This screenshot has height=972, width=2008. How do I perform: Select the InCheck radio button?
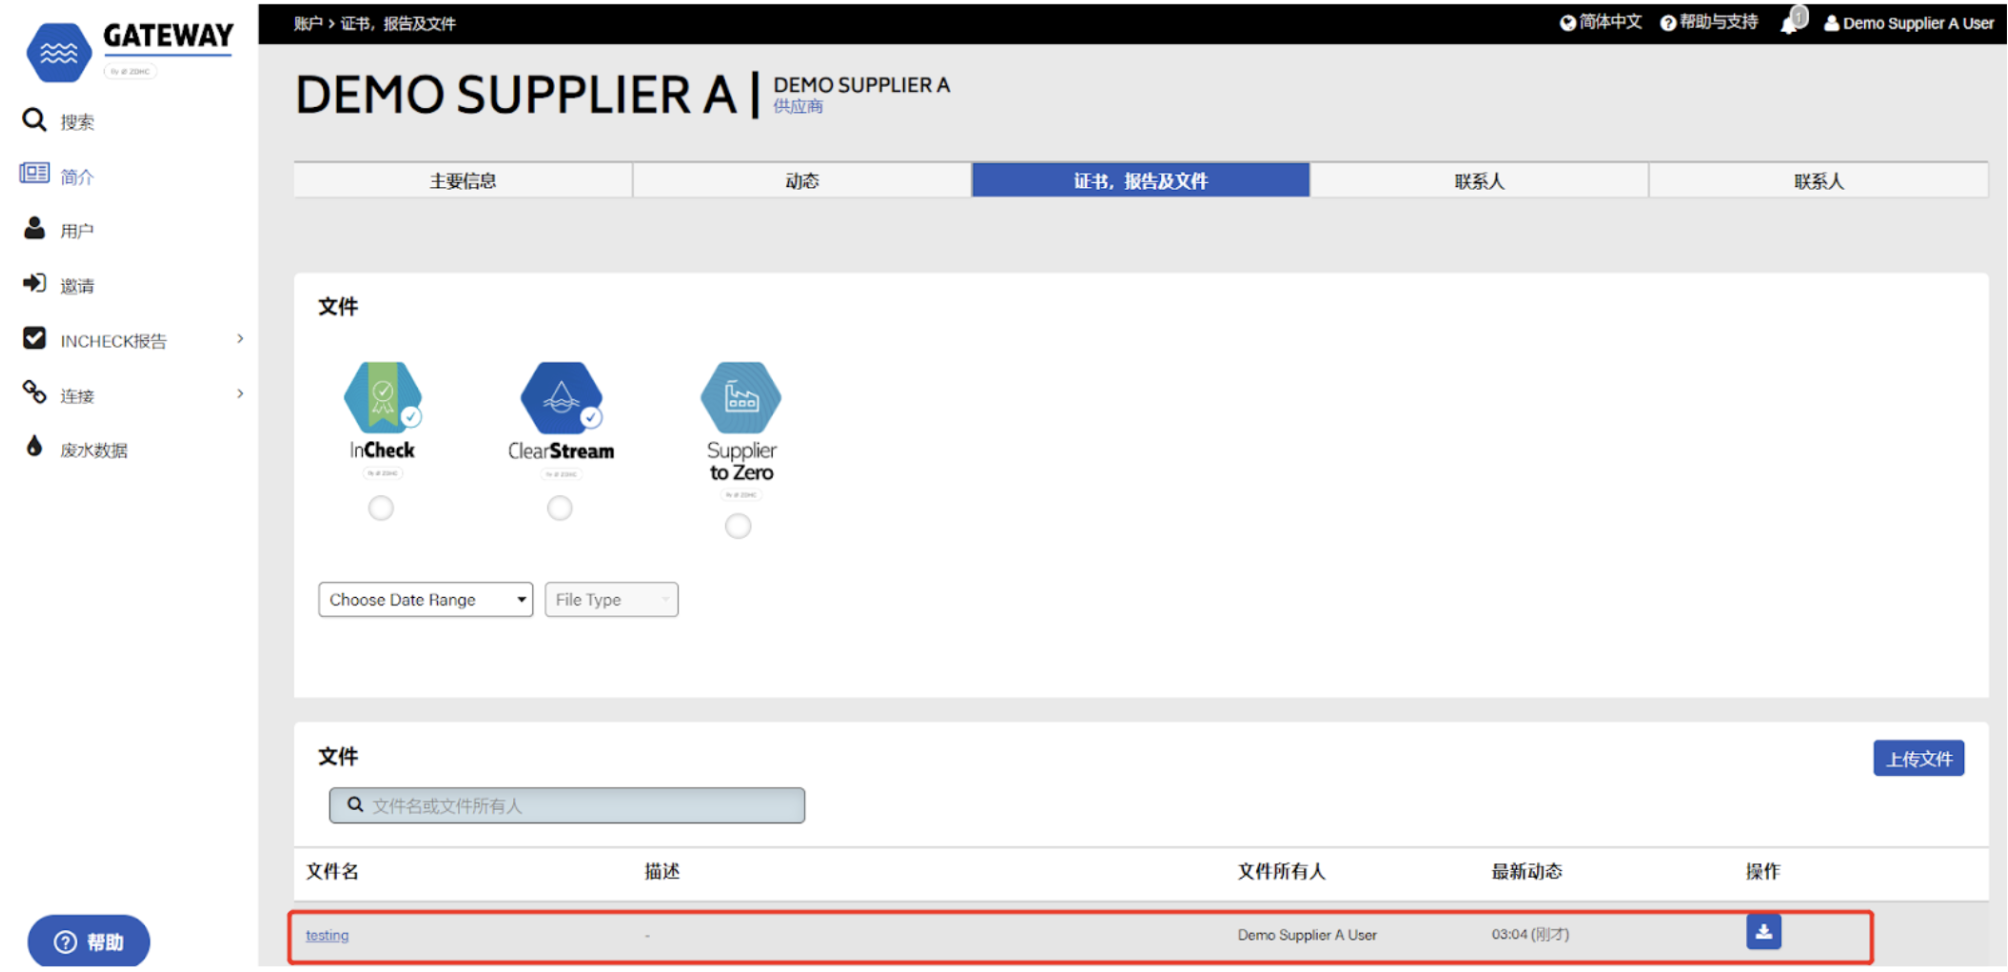coord(381,508)
